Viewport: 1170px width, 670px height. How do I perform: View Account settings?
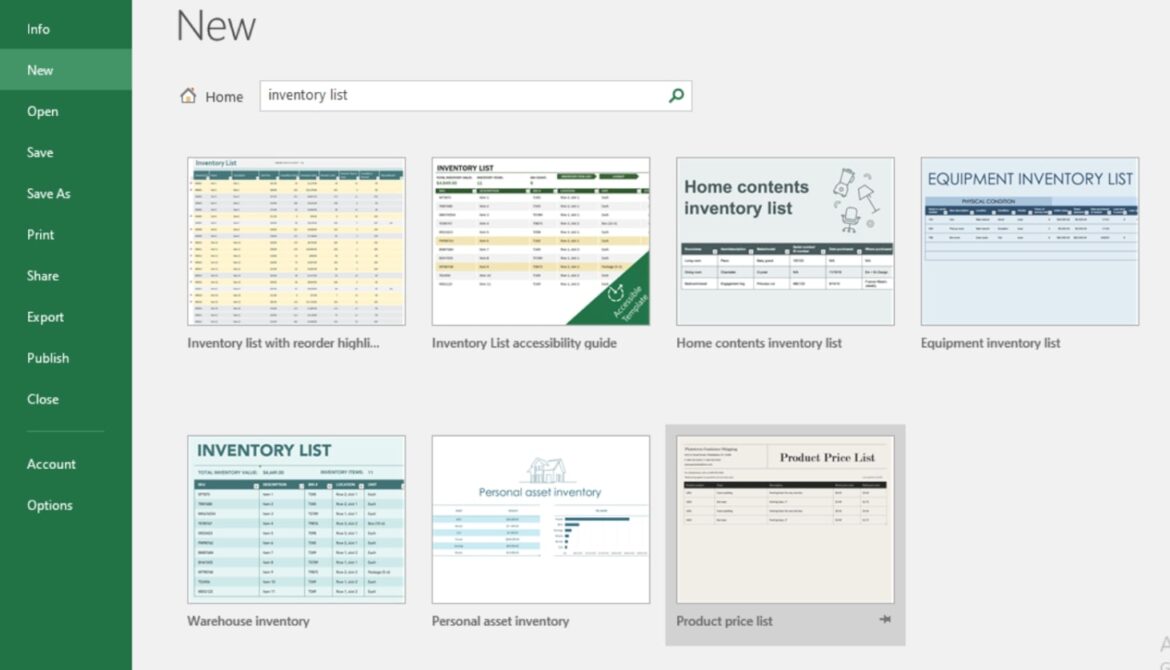pos(49,464)
